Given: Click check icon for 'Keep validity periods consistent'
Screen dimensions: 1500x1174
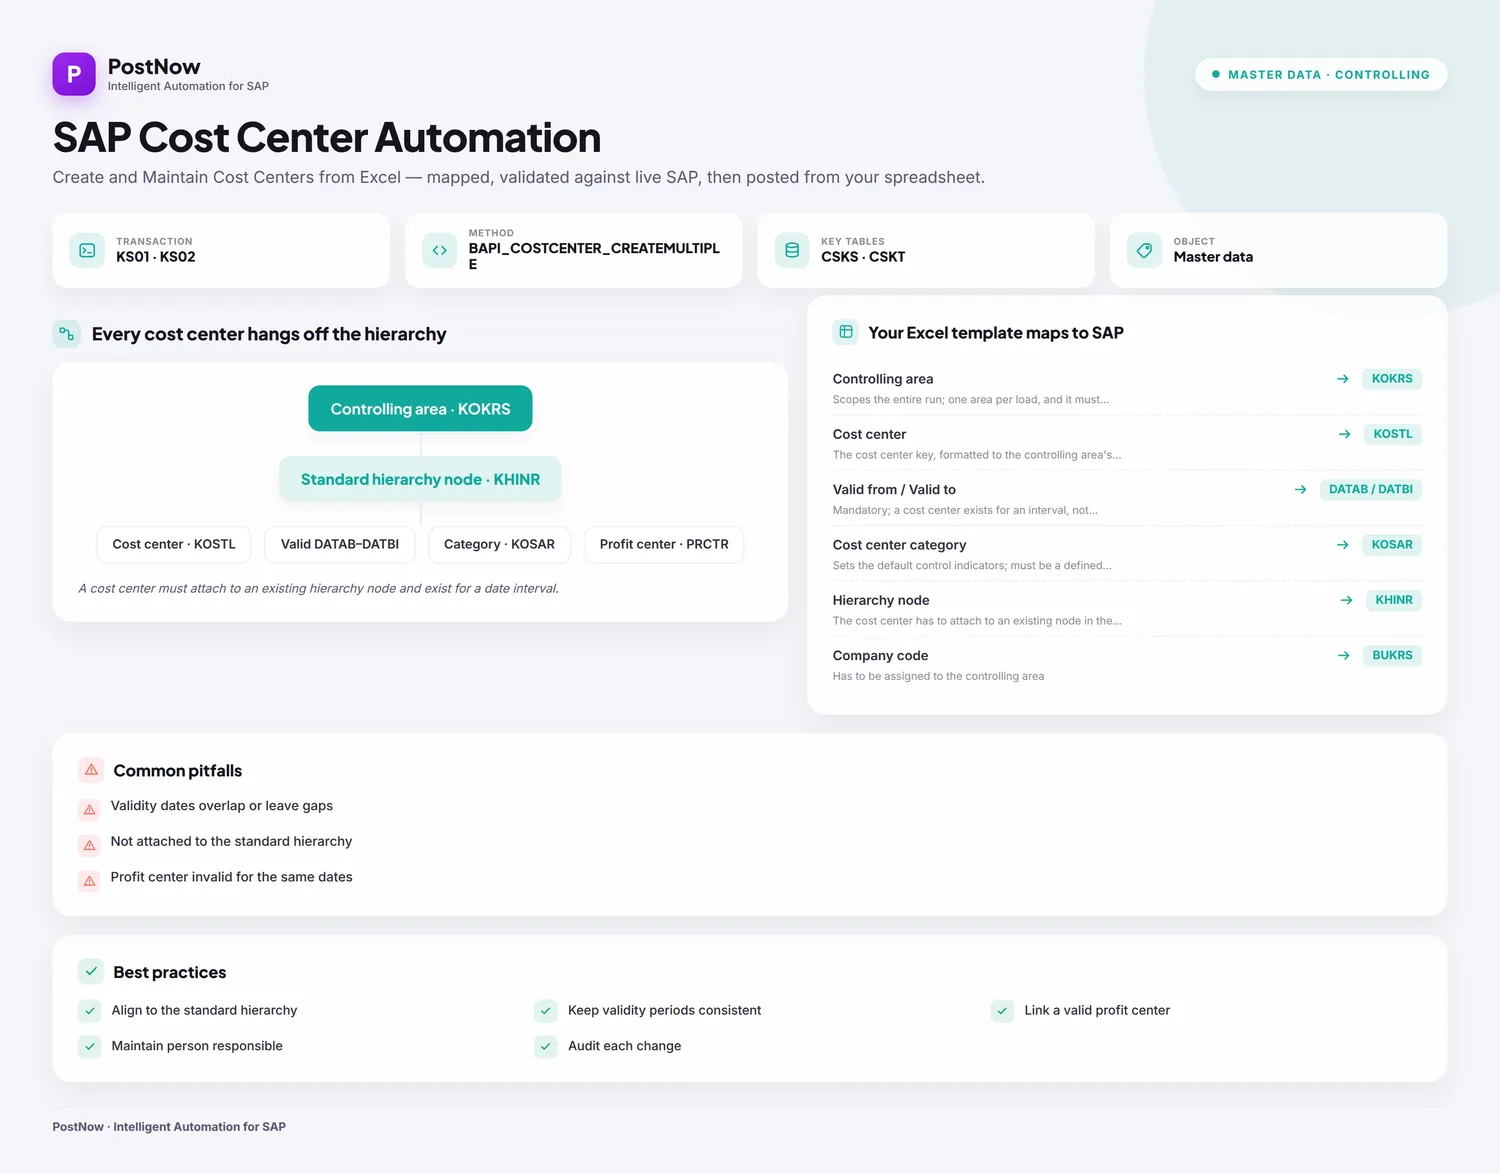Looking at the screenshot, I should tap(546, 1011).
